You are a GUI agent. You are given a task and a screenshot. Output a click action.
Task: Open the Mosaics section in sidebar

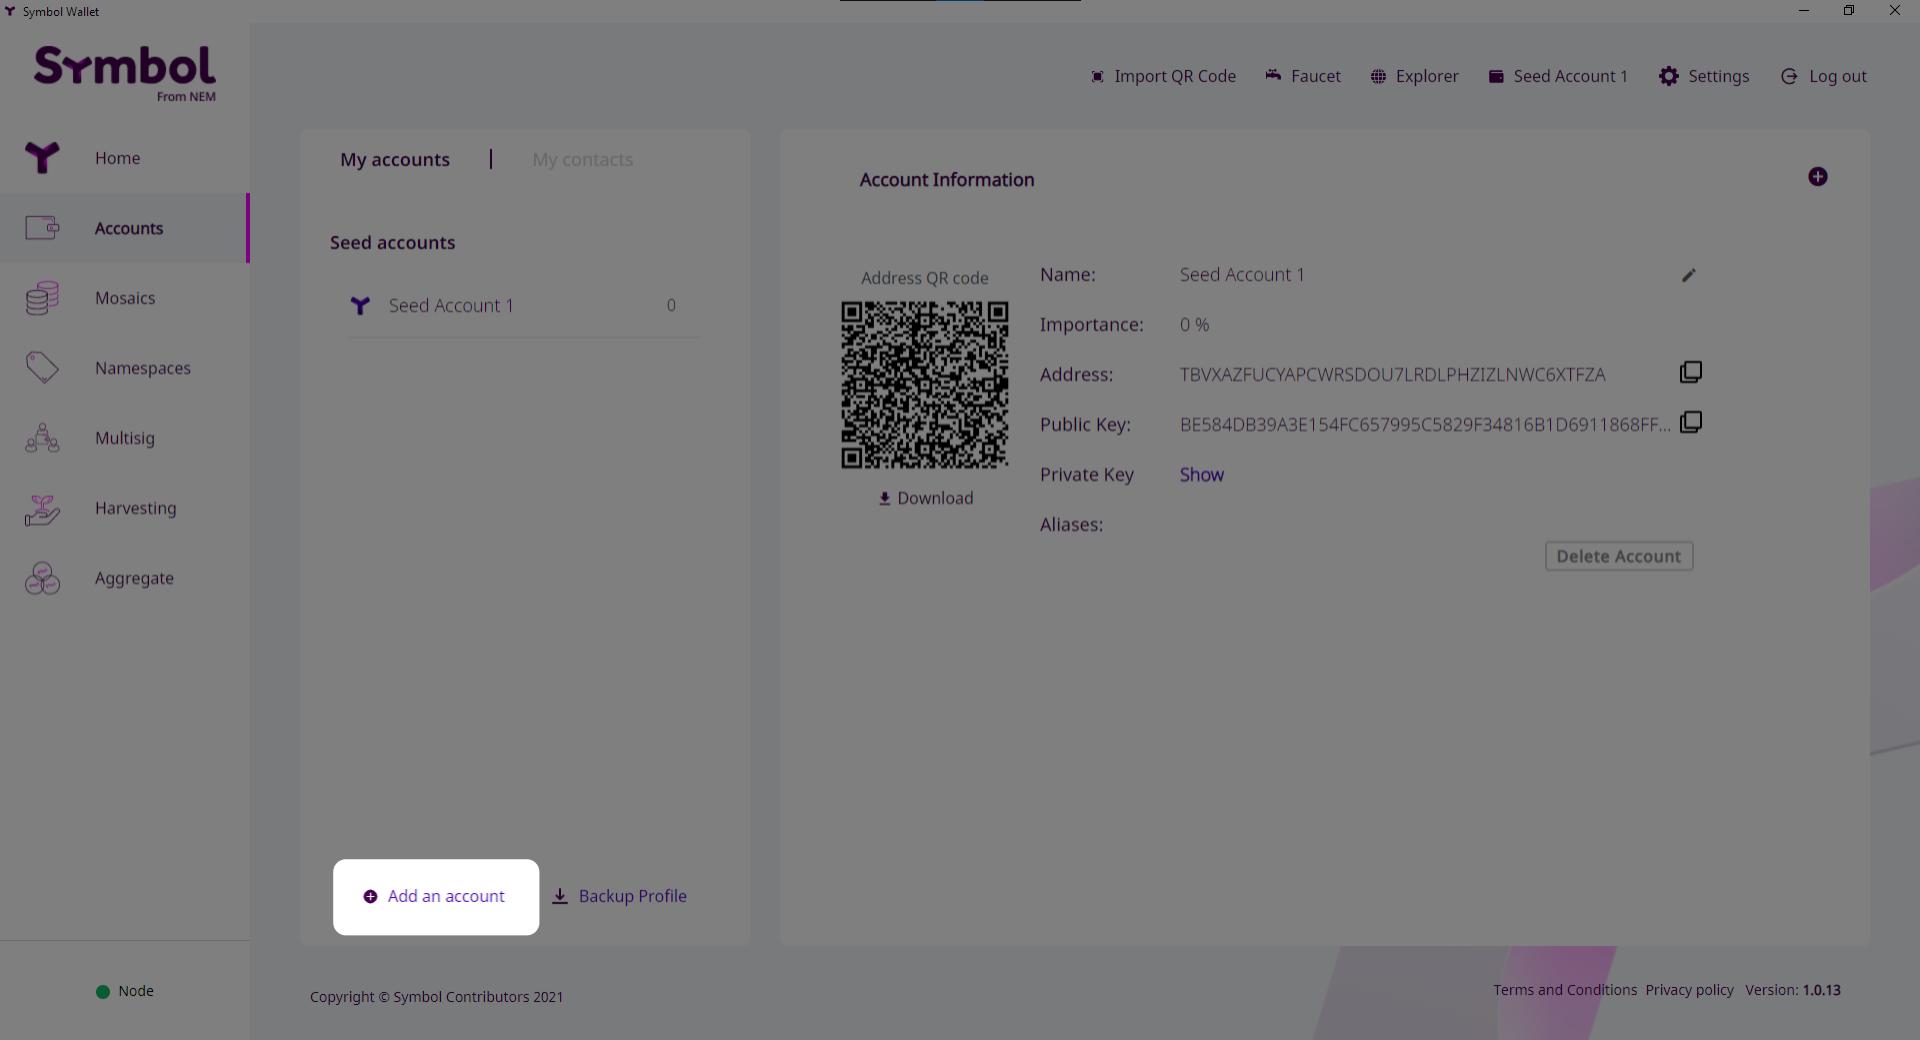[124, 298]
